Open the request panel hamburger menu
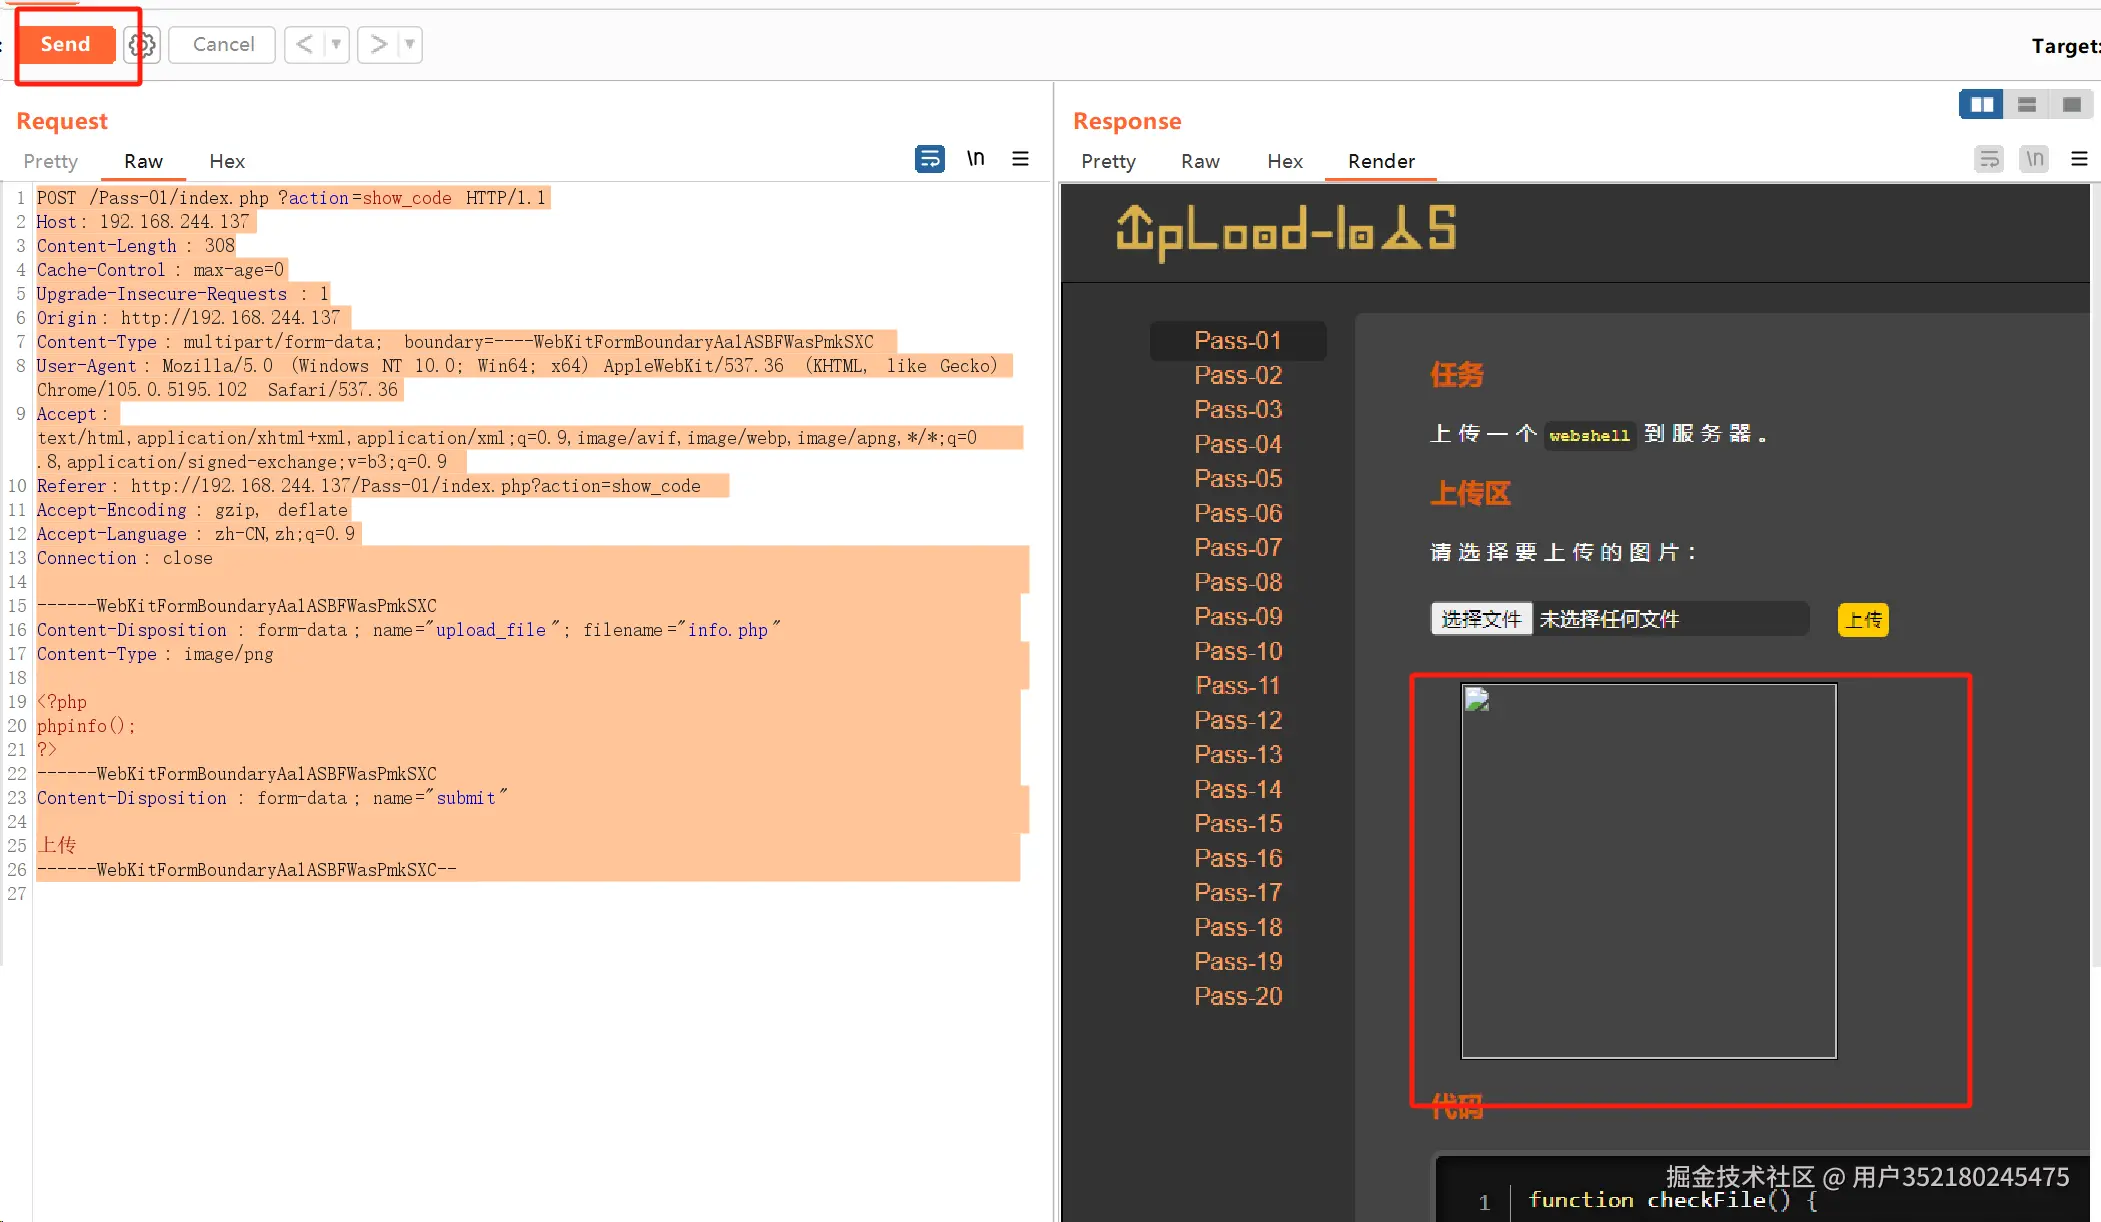2101x1222 pixels. pos(1020,159)
